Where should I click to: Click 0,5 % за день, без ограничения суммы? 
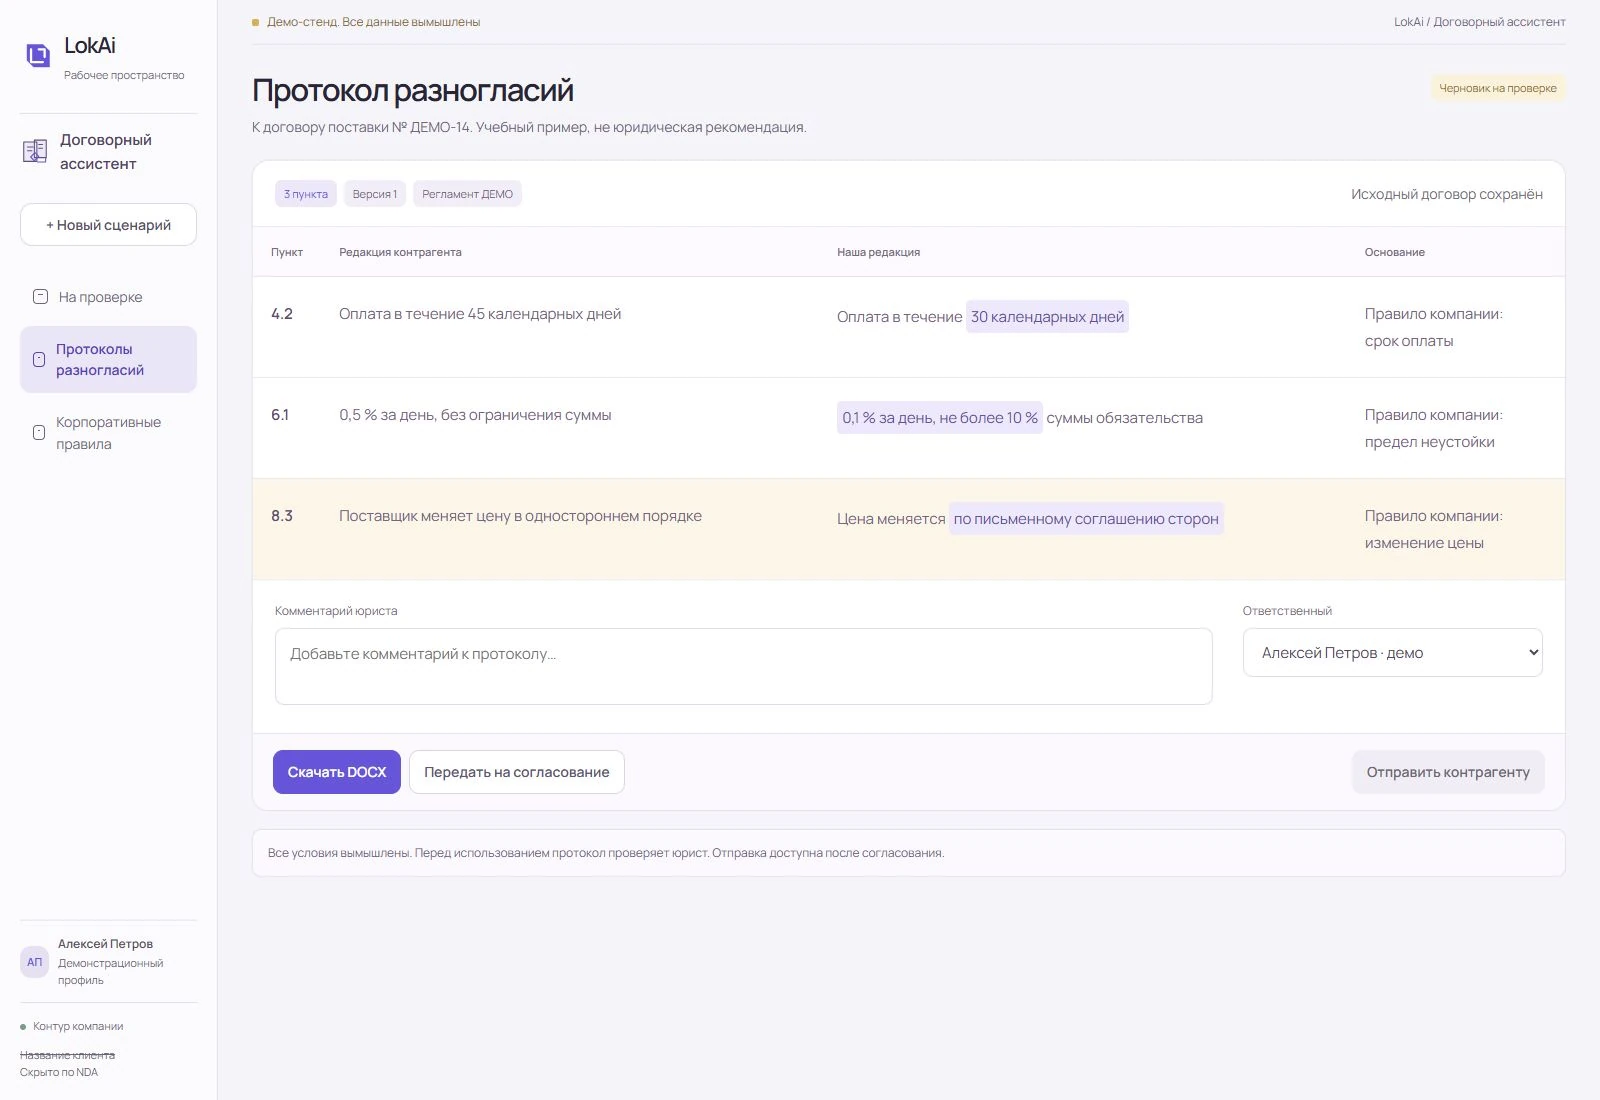475,415
